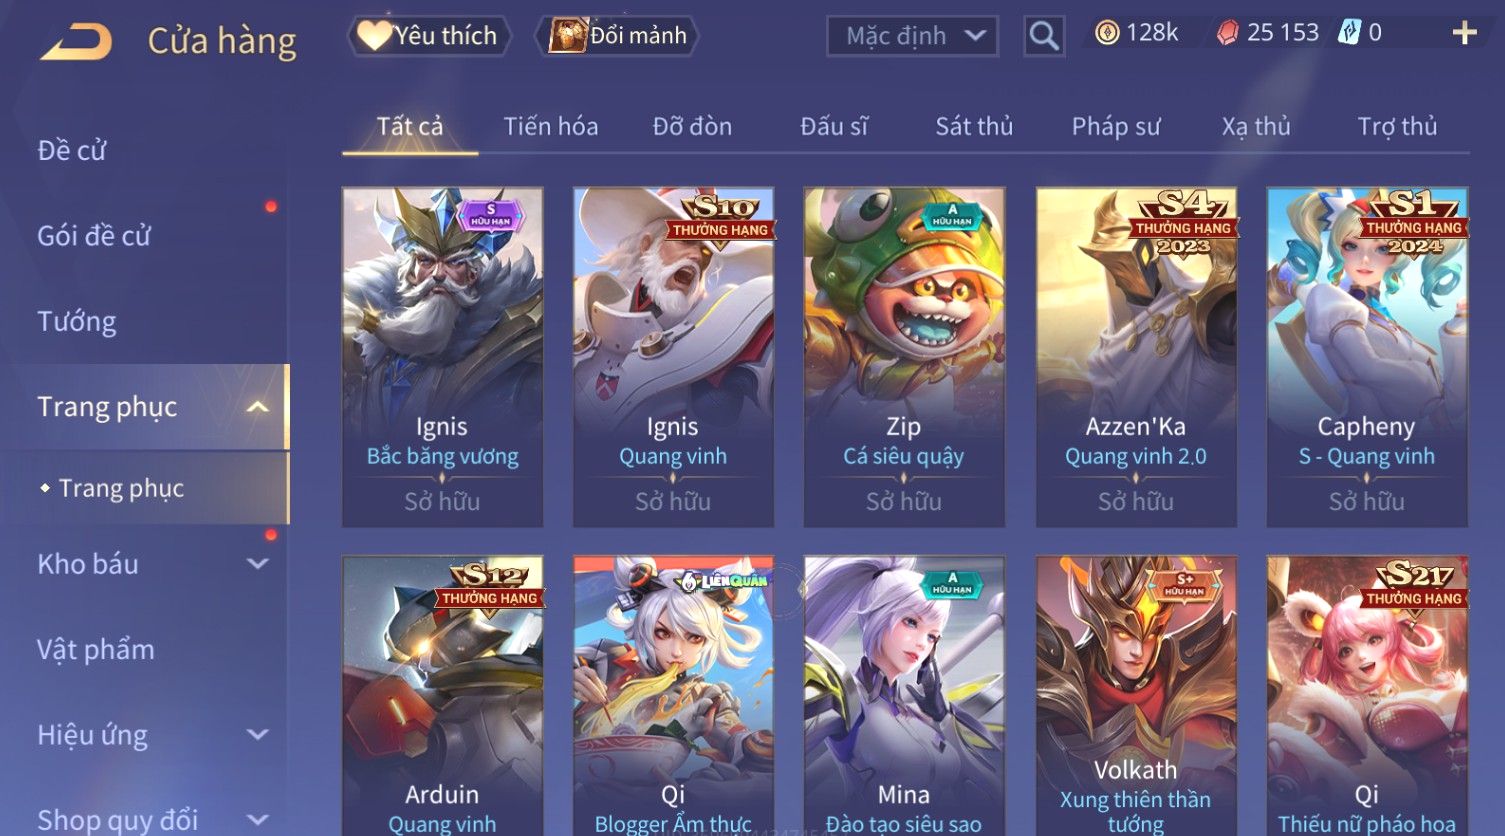Select Capheny S - Quang vinh skin
The width and height of the screenshot is (1505, 836).
[1367, 357]
